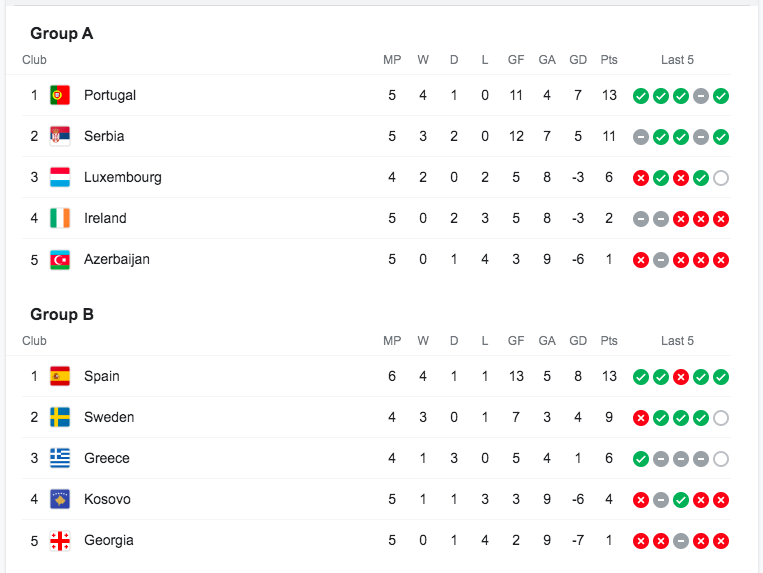The width and height of the screenshot is (763, 573).
Task: Click the Group B heading
Action: 62,314
